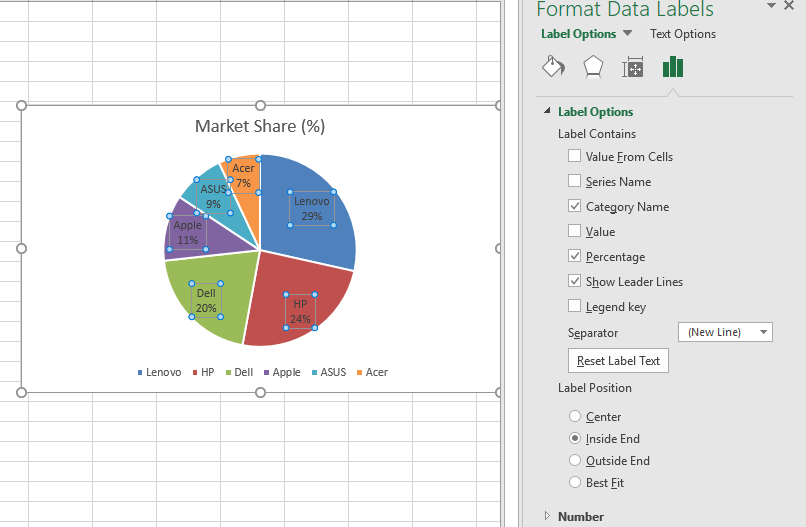Enable the Value From Cells checkbox
The width and height of the screenshot is (806, 527).
pos(574,156)
